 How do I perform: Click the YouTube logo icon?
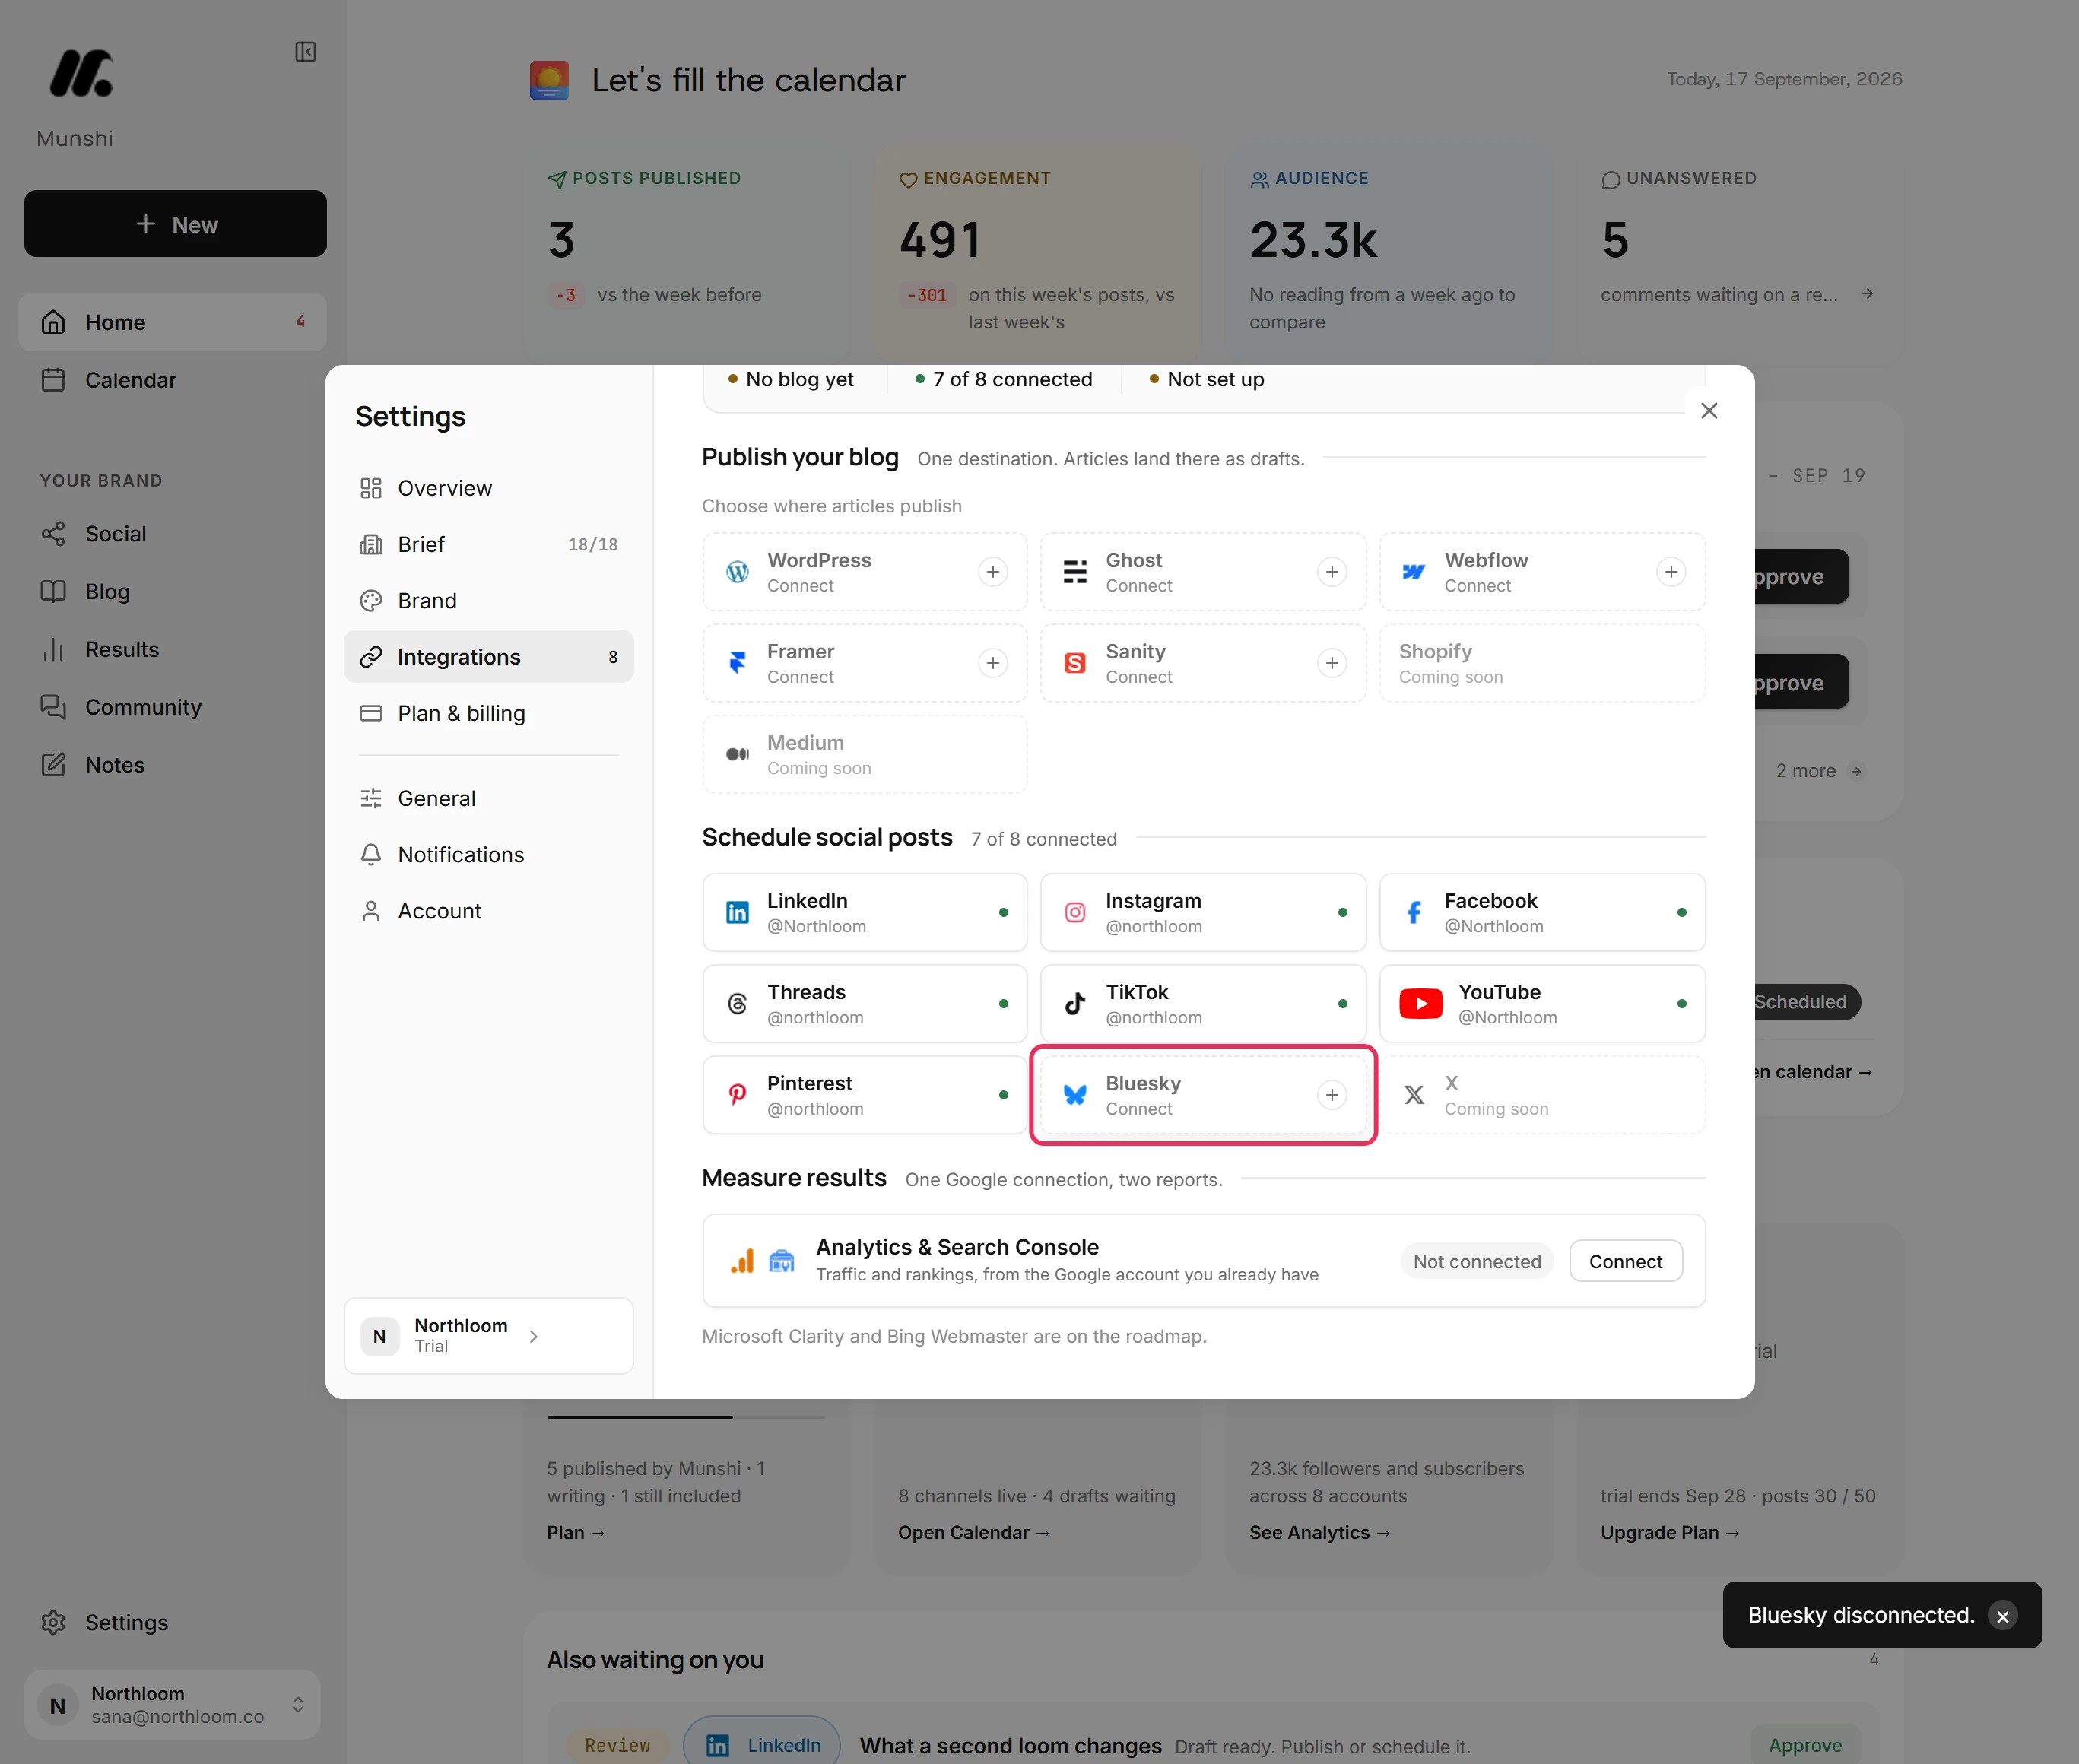pos(1420,1004)
